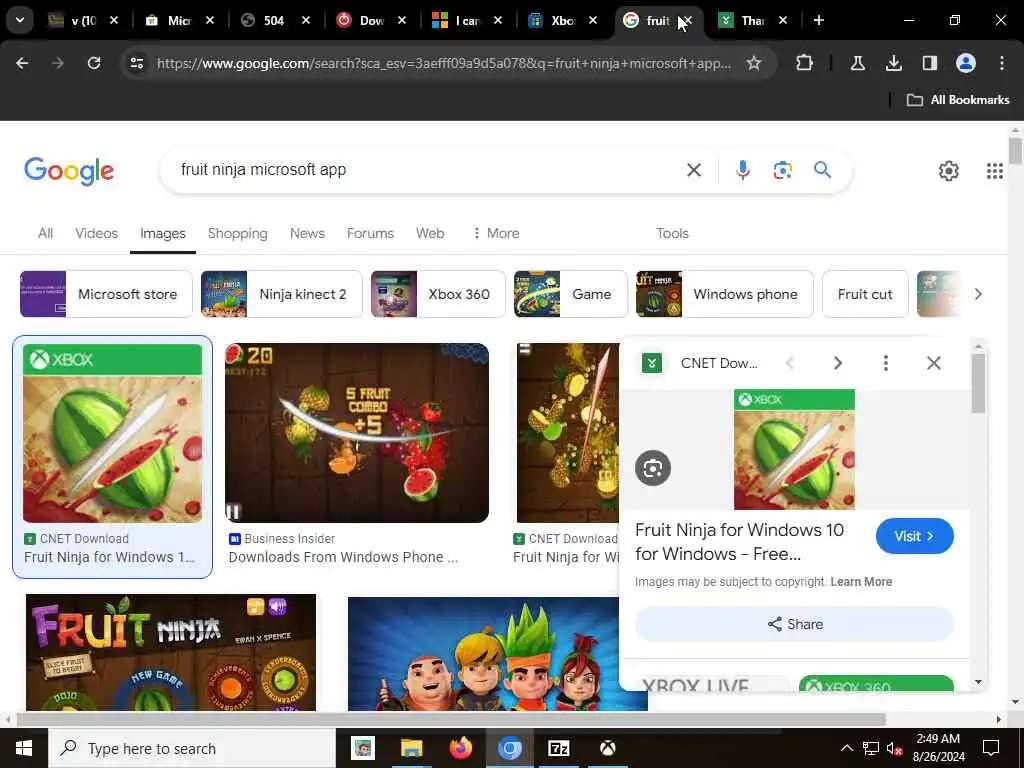This screenshot has height=768, width=1024.
Task: Toggle the browser side panel icon
Action: pos(929,63)
